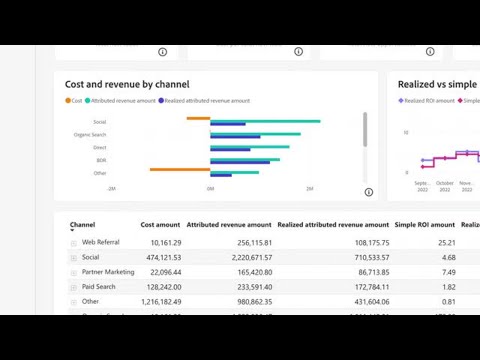Click the chart's vertical scrollbar thumb
This screenshot has height=360, width=480.
coord(365,129)
